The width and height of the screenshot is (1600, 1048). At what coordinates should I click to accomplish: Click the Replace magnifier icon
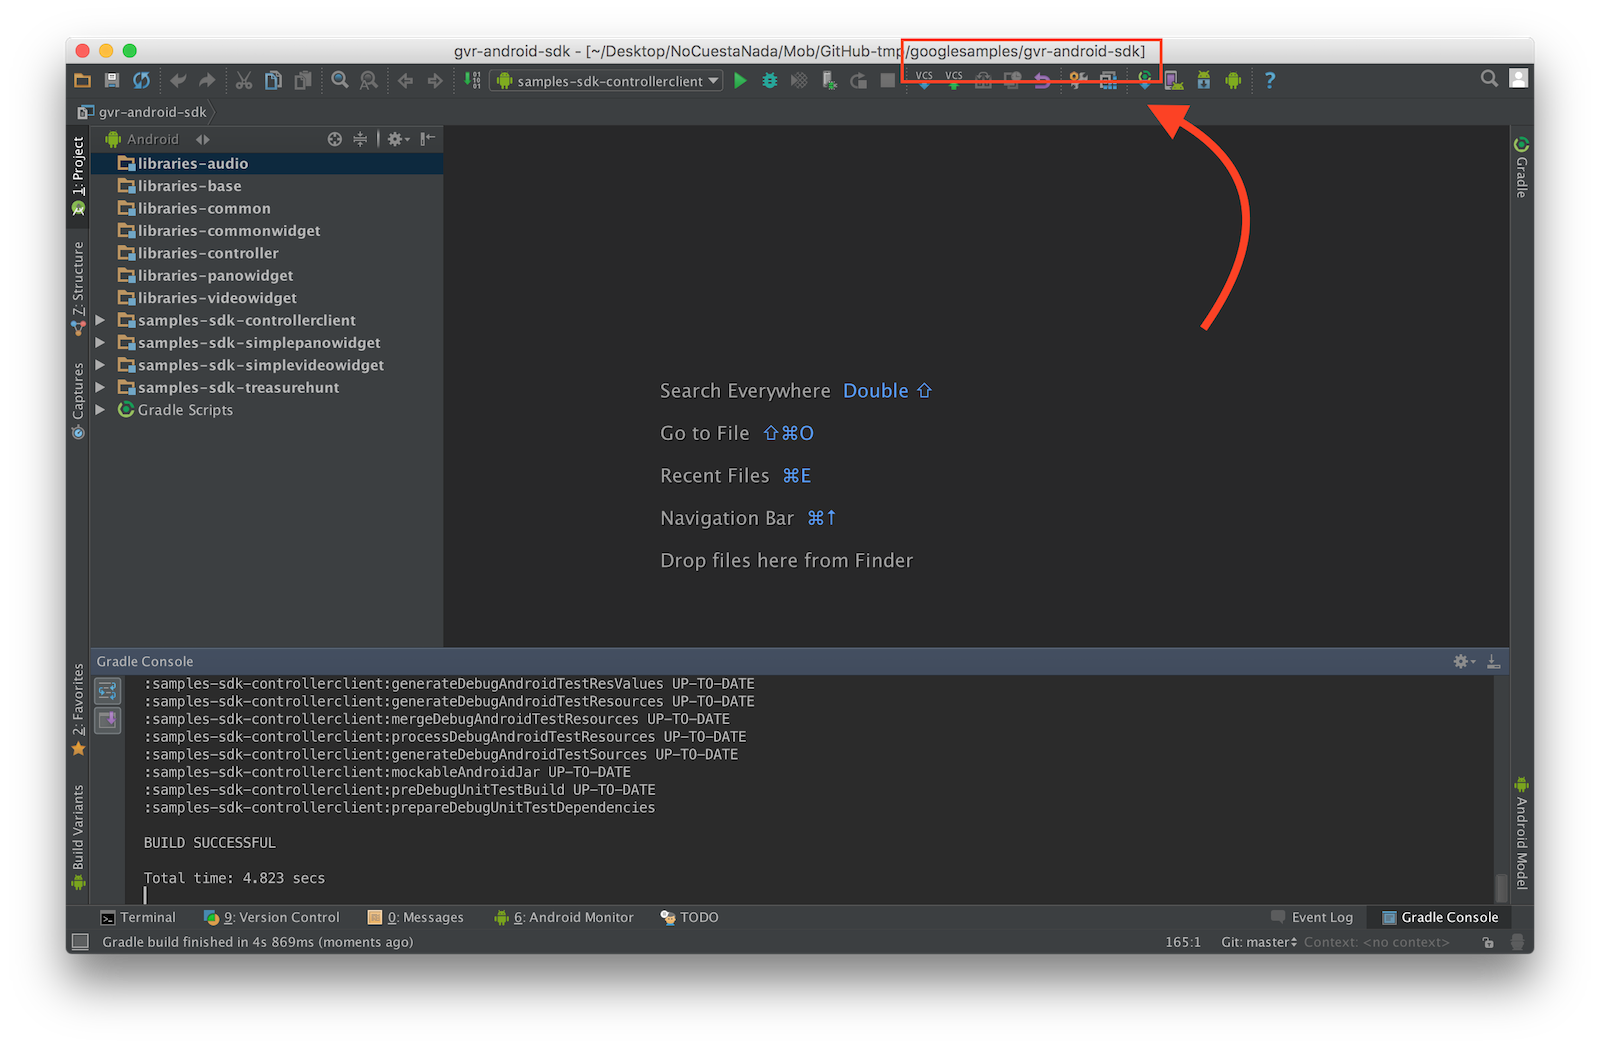(369, 81)
